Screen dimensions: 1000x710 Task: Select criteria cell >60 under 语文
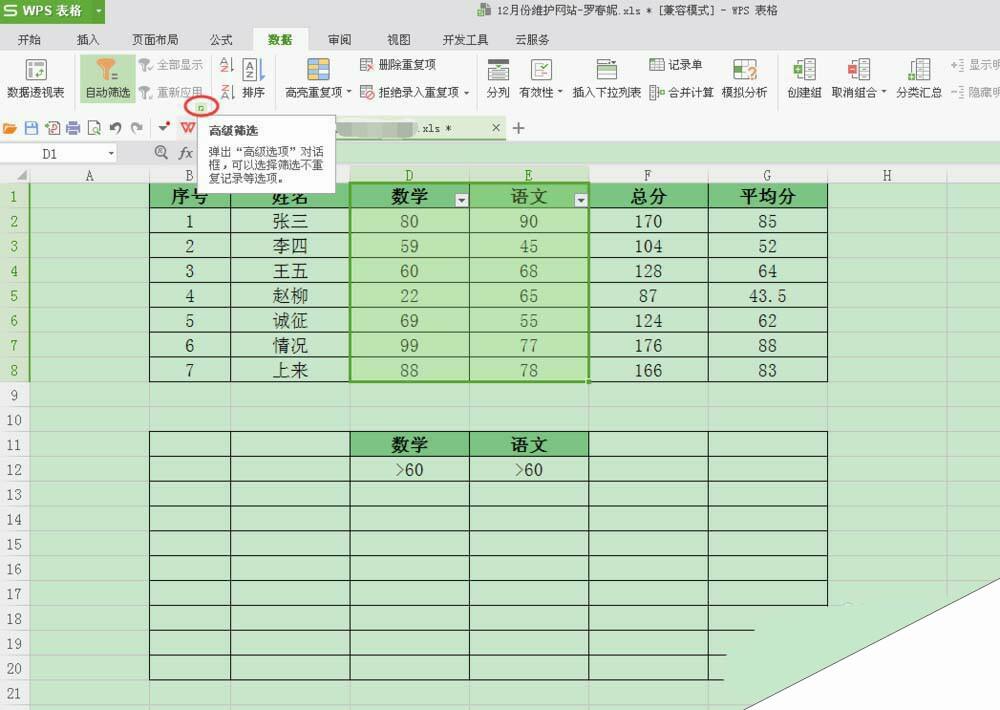529,470
